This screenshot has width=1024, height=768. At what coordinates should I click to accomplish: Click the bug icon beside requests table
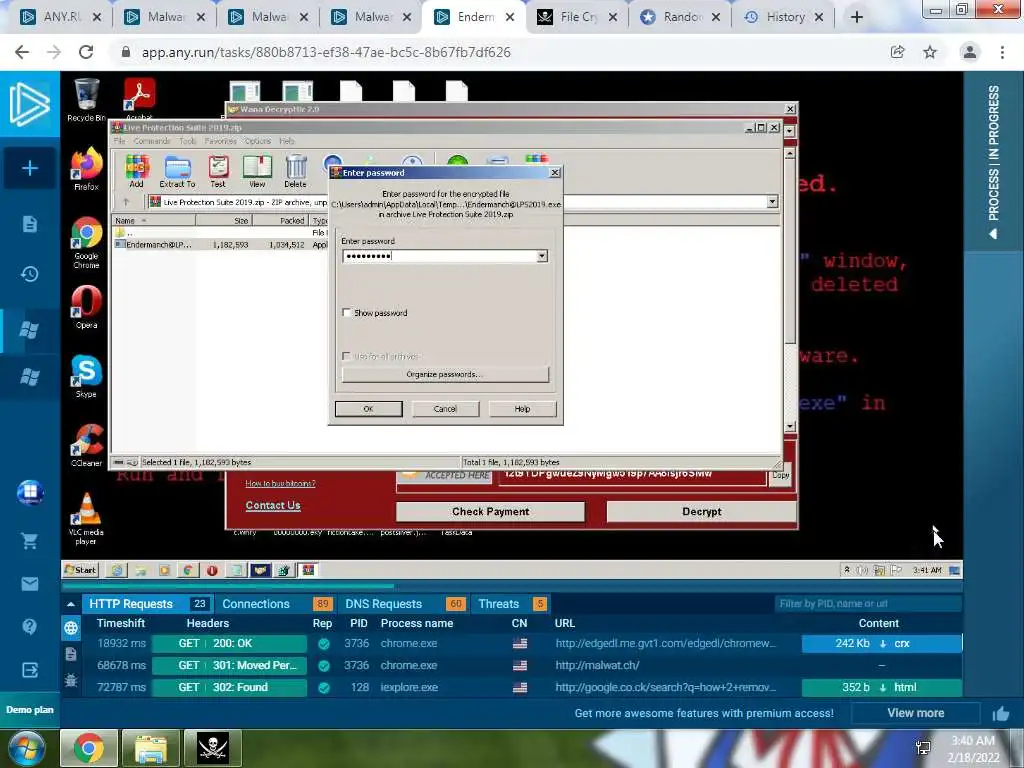(71, 680)
